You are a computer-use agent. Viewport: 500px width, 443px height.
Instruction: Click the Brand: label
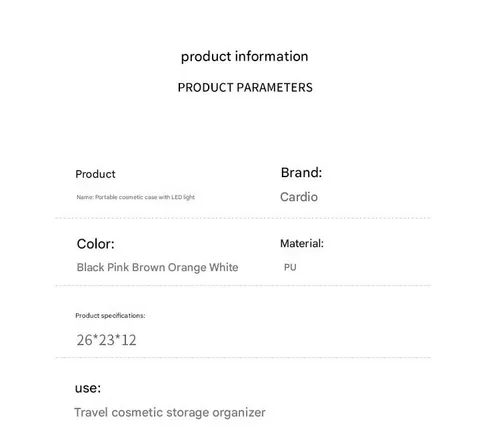pyautogui.click(x=302, y=173)
